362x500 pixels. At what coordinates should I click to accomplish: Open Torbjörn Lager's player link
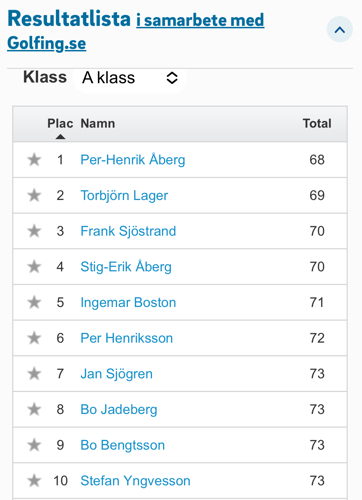point(124,195)
